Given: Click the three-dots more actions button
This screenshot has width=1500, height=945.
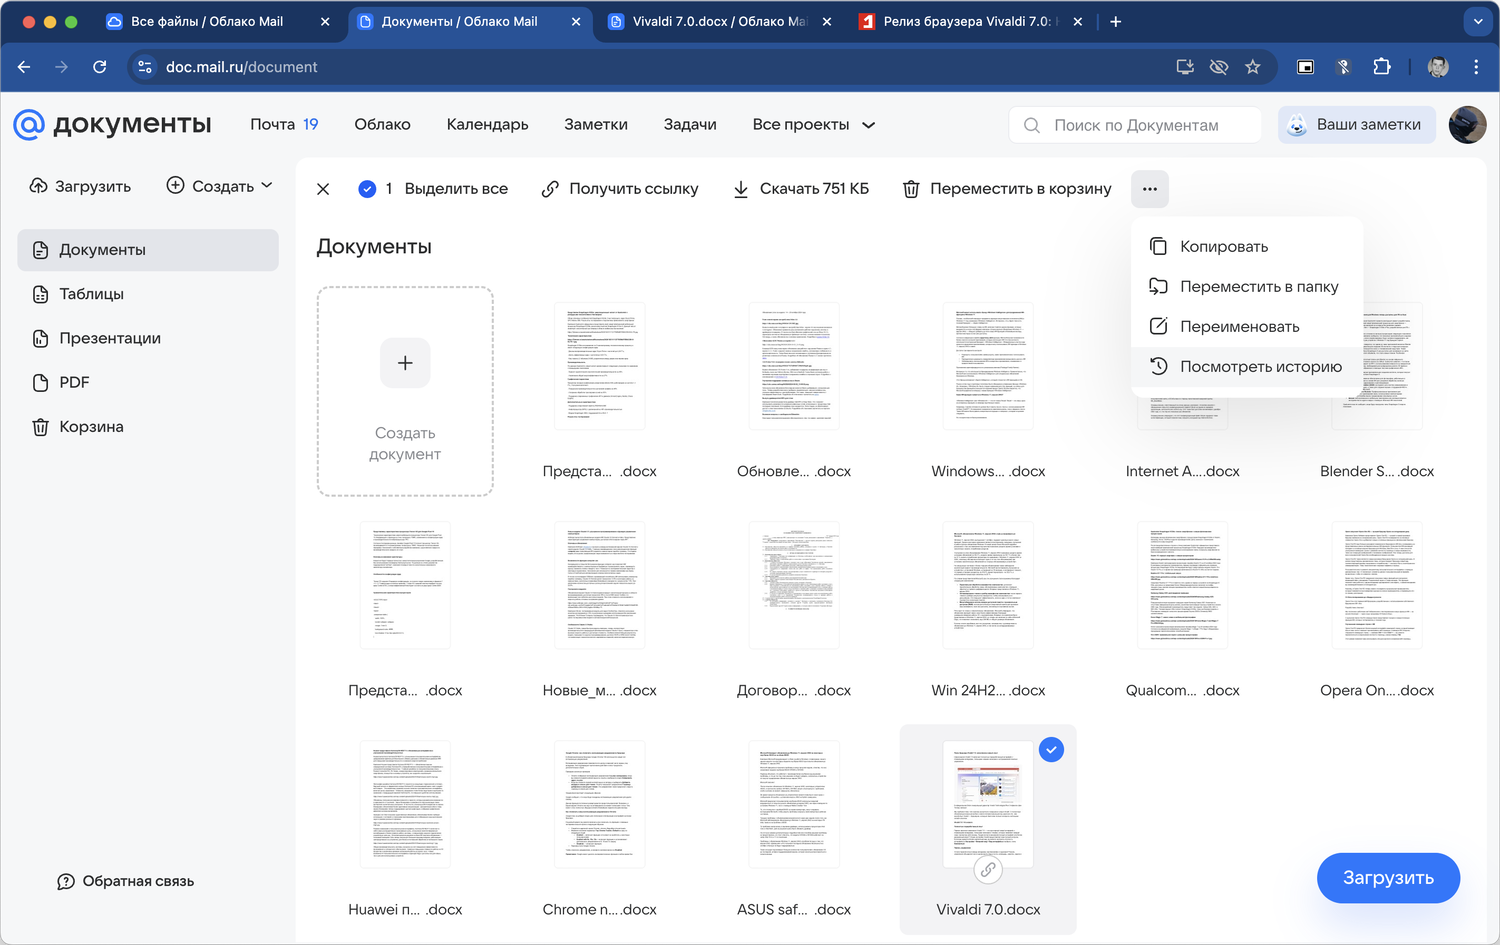Looking at the screenshot, I should [1149, 189].
